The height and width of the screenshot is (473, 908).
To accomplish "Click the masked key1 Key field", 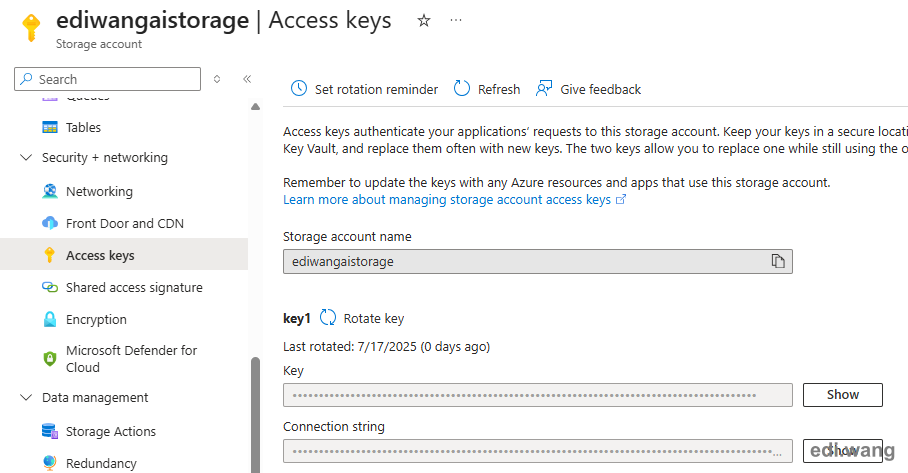I will point(537,395).
